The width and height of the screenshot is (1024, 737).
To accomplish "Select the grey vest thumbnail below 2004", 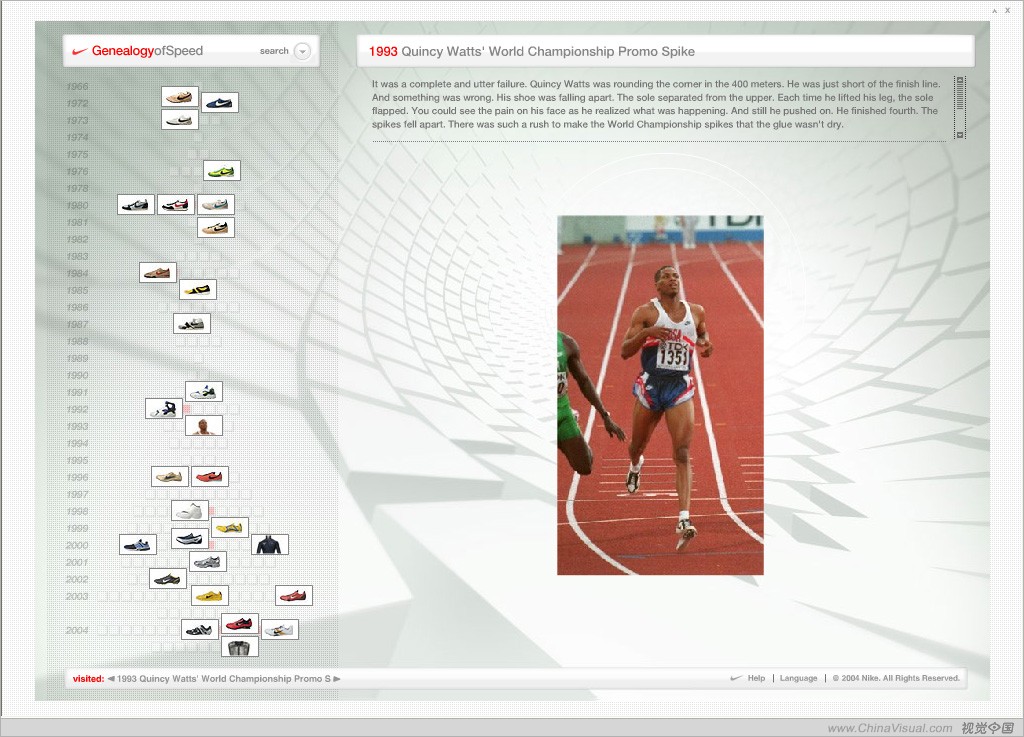I will [240, 647].
